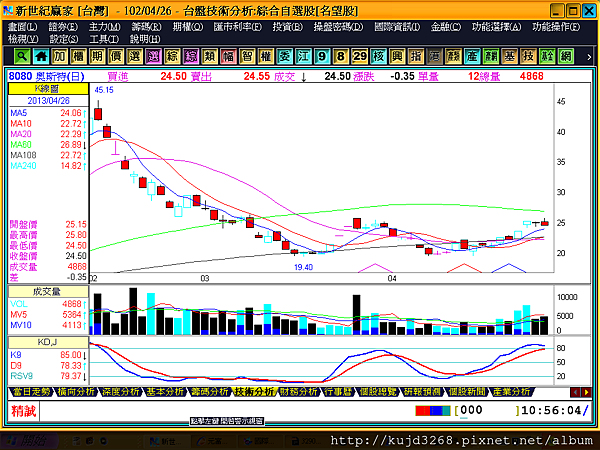Open the 功能選擇(A) menu
The image size is (600, 450).
(x=496, y=27)
